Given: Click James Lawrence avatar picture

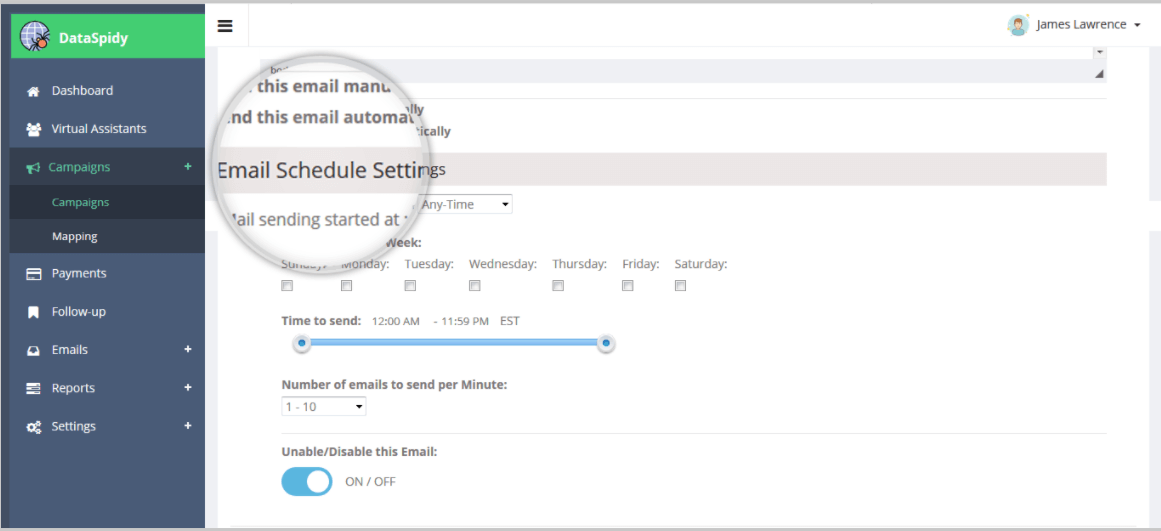Looking at the screenshot, I should tap(1018, 25).
